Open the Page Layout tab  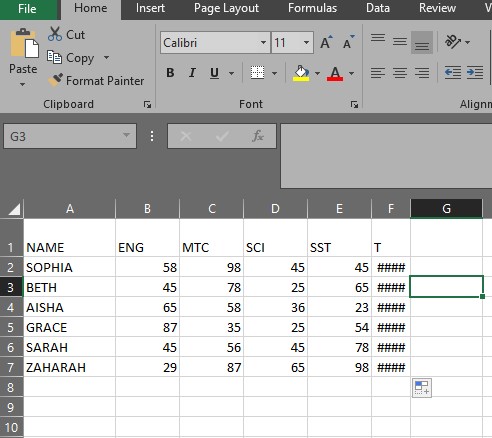click(226, 8)
